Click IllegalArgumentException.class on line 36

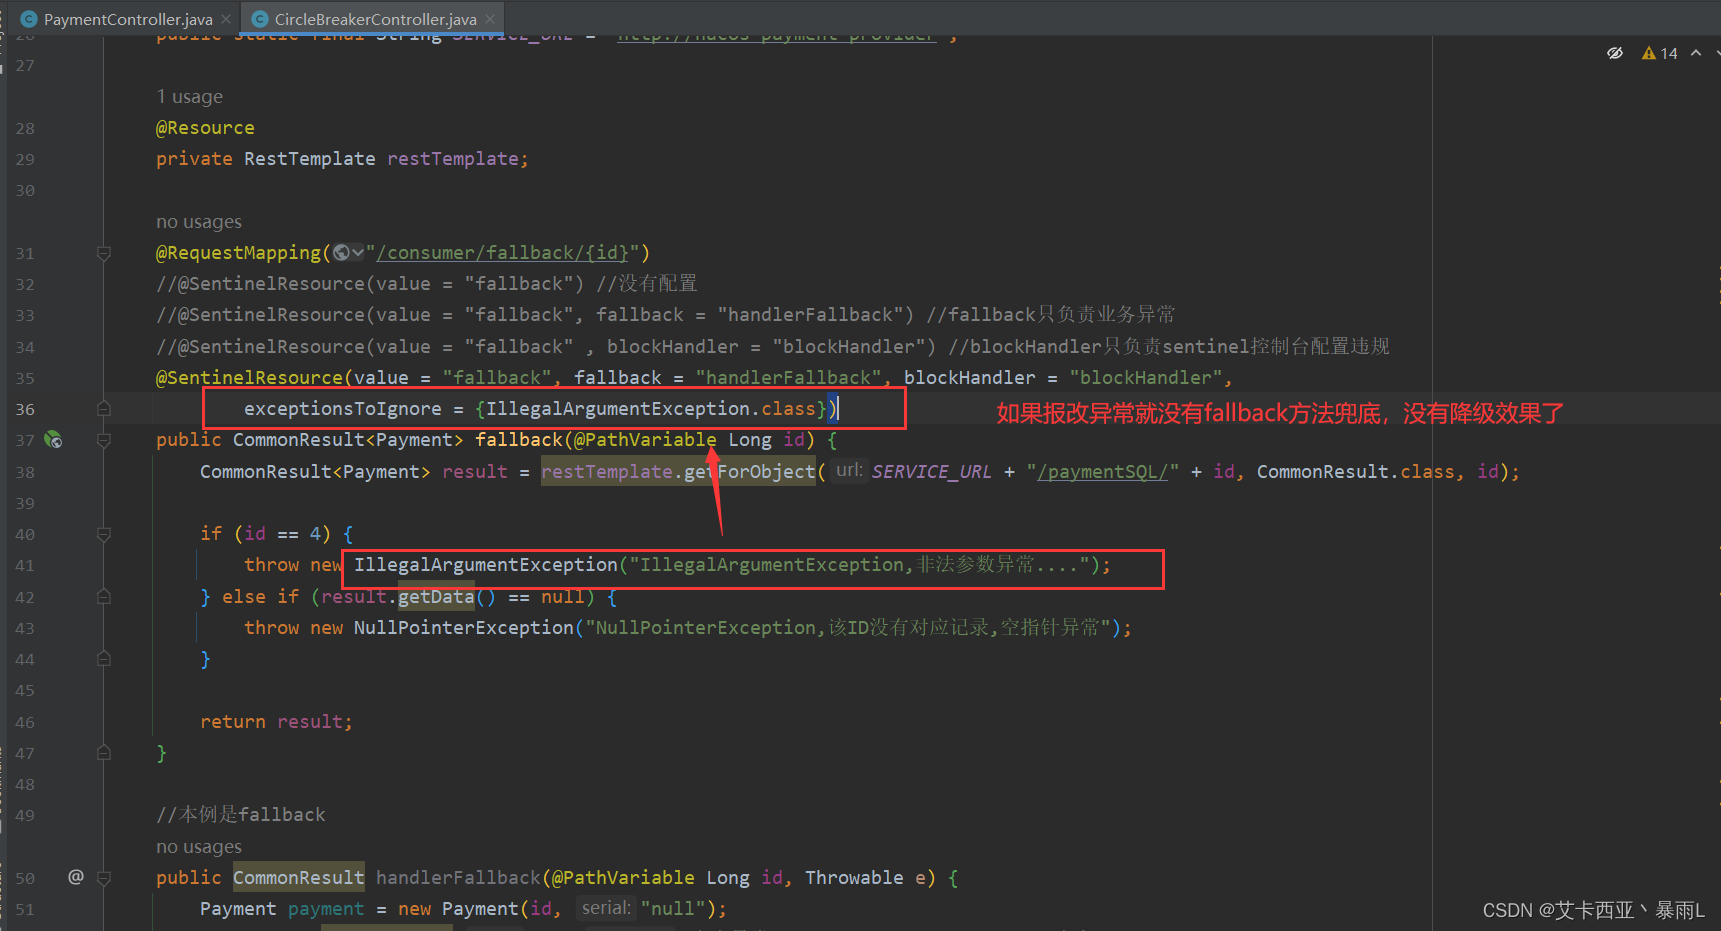[x=651, y=408]
